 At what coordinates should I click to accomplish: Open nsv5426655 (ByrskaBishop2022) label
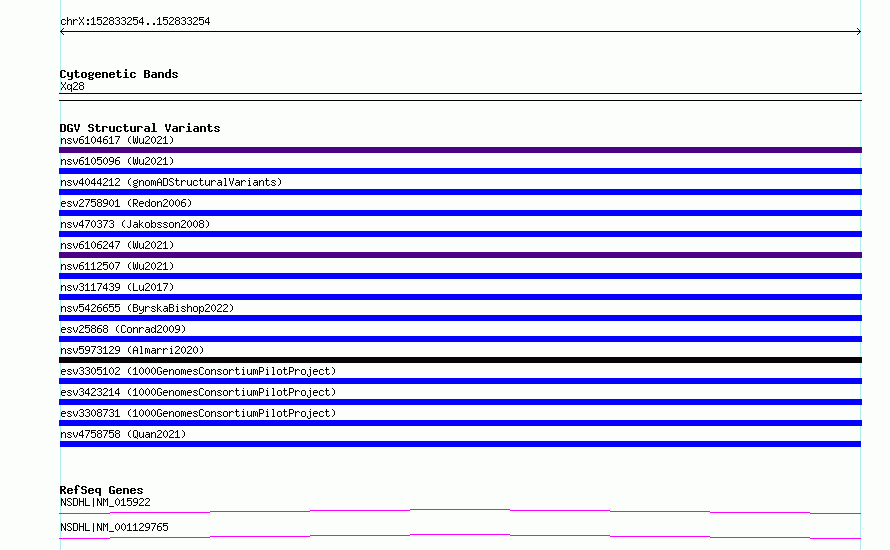(x=147, y=308)
